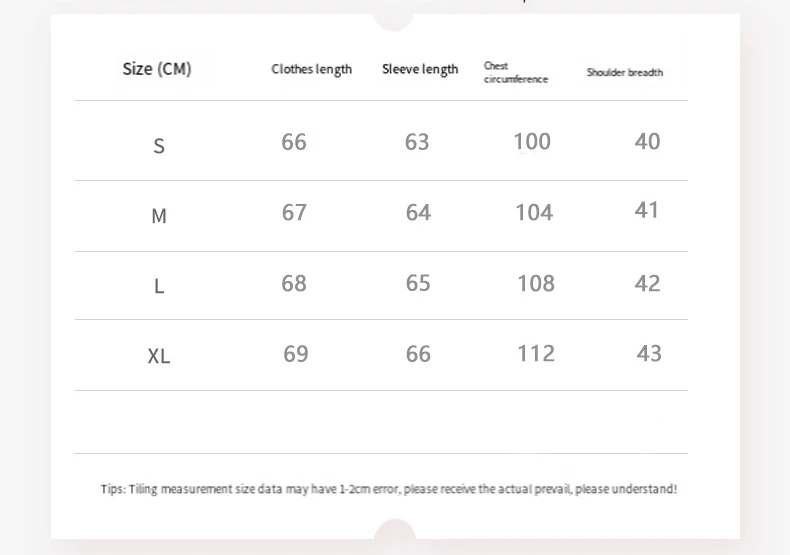Click the "Shoulder breadth" column header
Viewport: 790px width, 555px height.
click(624, 72)
